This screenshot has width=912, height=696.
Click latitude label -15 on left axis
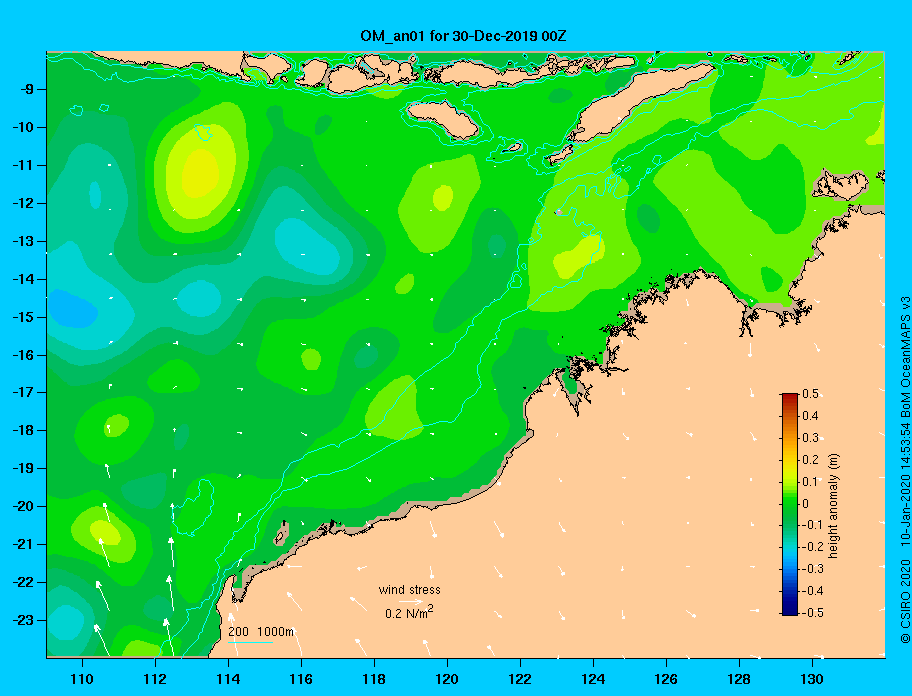click(x=24, y=317)
